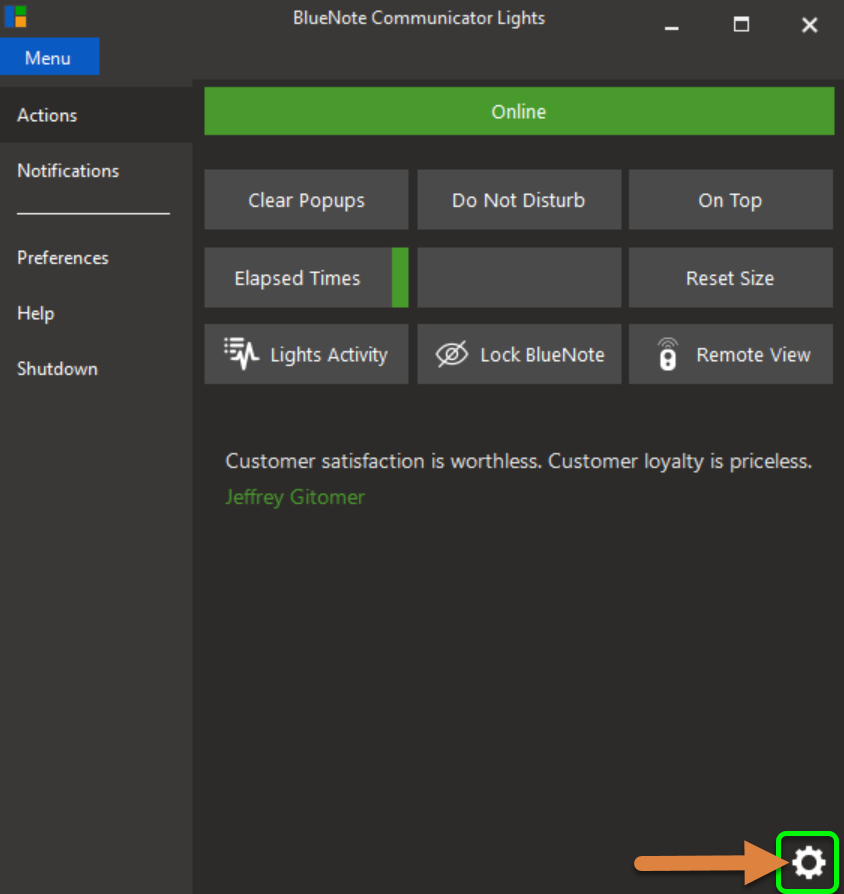Maximize the BlueNote window
This screenshot has width=844, height=894.
741,25
